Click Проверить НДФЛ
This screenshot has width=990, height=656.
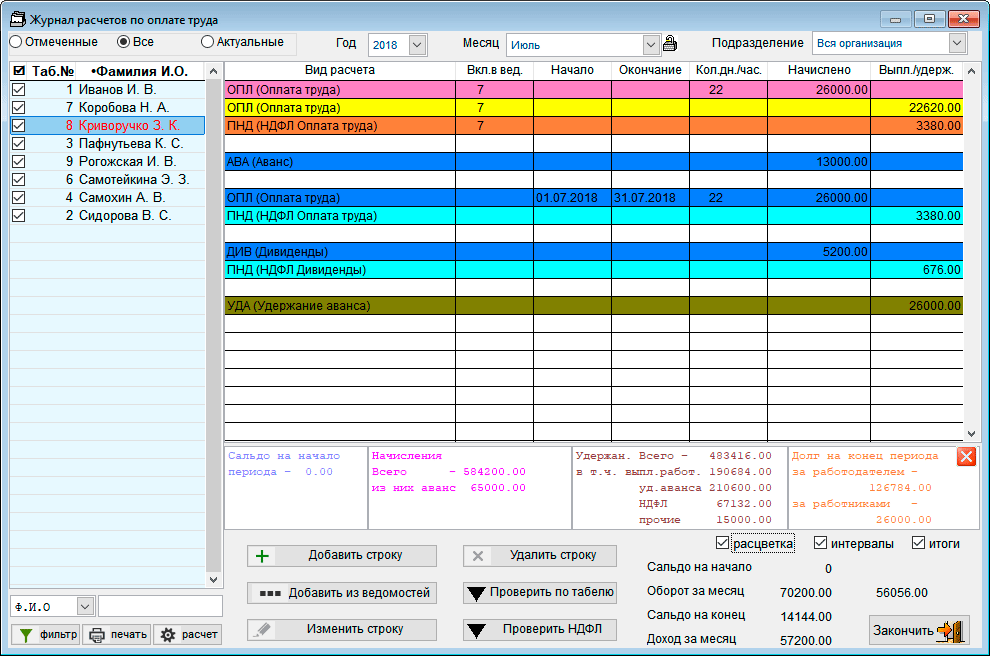pyautogui.click(x=540, y=629)
